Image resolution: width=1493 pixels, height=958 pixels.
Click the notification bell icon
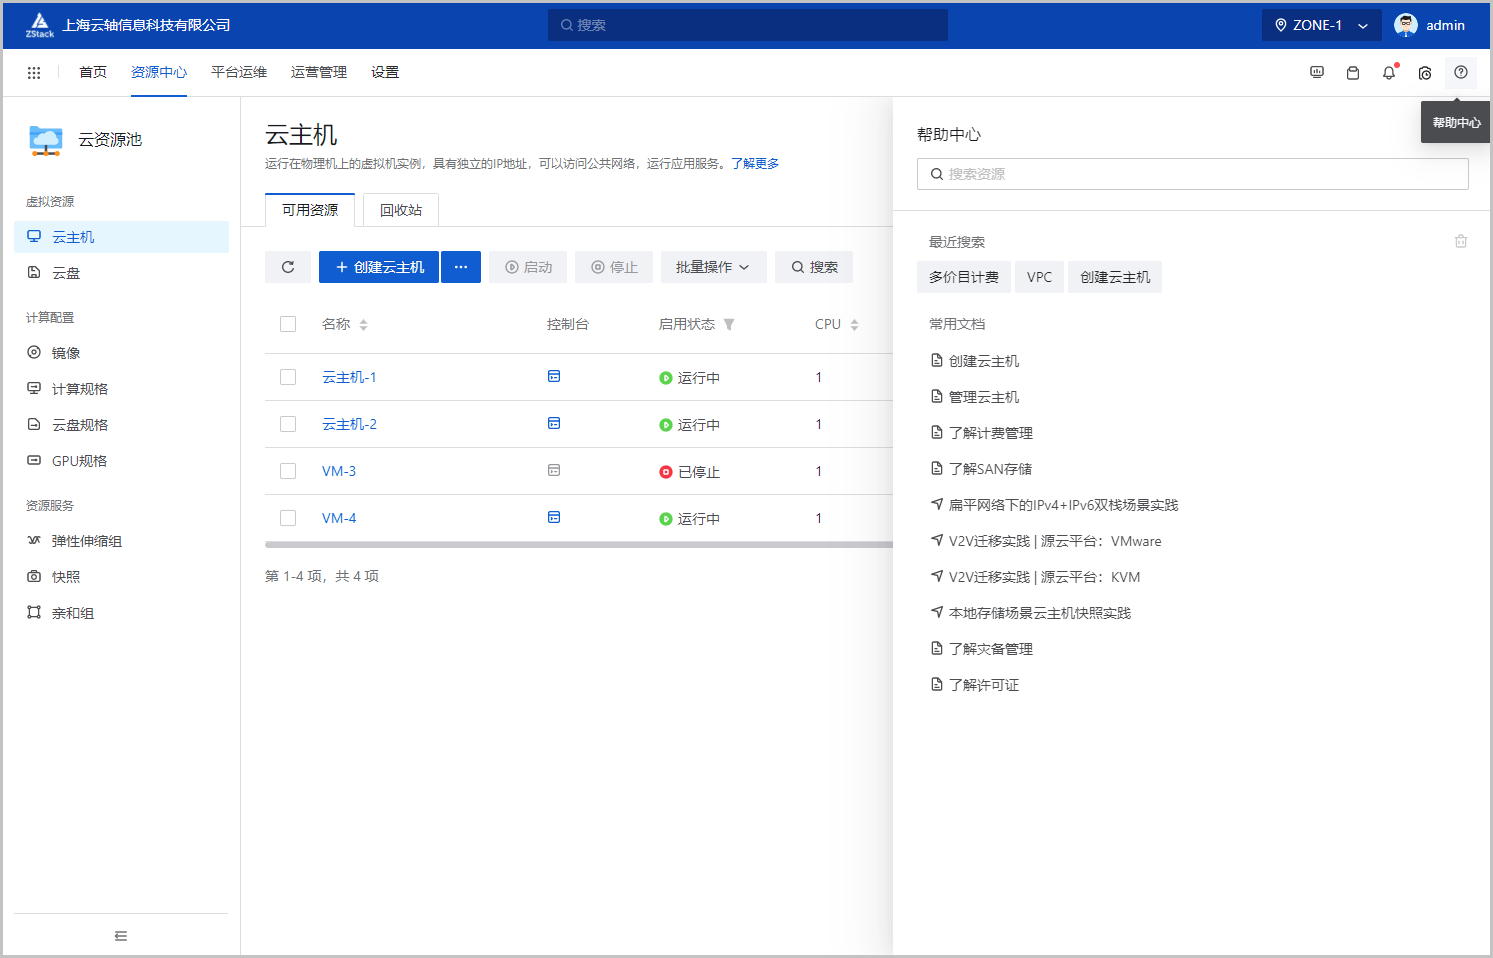coord(1389,73)
